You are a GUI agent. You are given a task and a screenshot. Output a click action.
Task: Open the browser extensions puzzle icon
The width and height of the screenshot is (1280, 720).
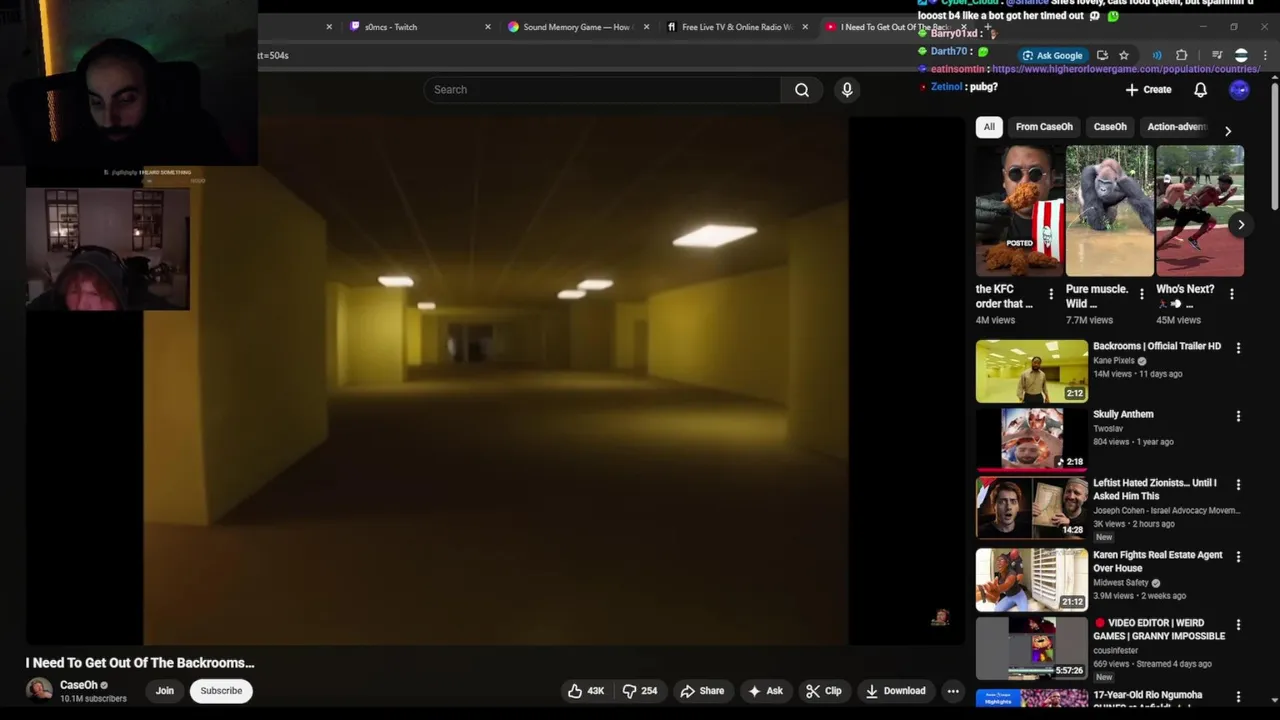click(1182, 56)
